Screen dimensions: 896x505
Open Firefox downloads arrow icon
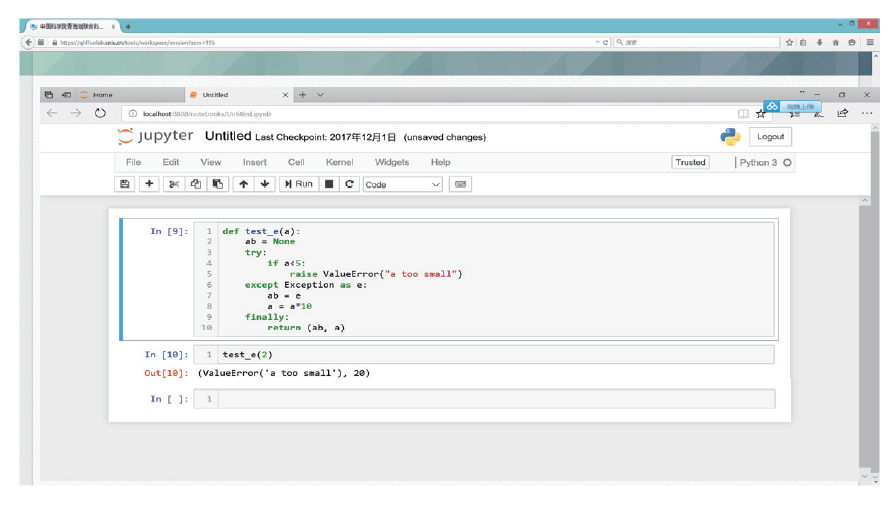pyautogui.click(x=819, y=42)
